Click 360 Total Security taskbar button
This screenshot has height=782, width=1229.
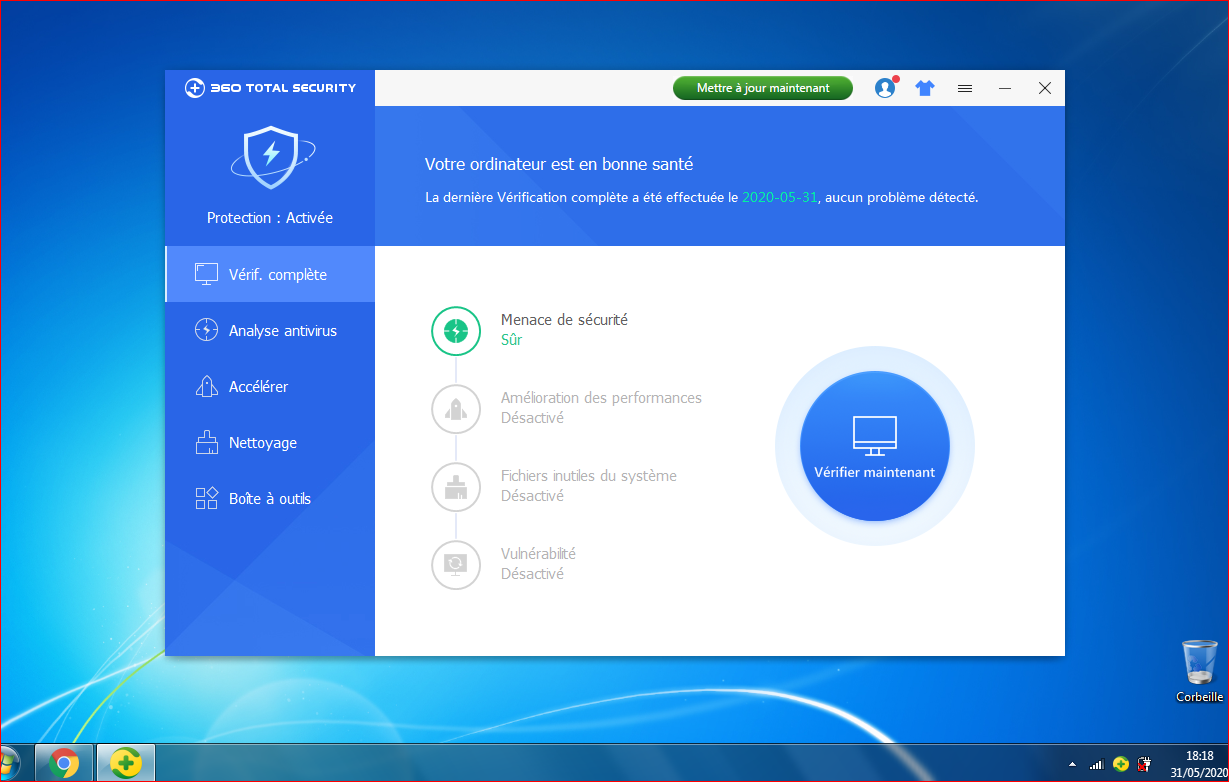[126, 763]
